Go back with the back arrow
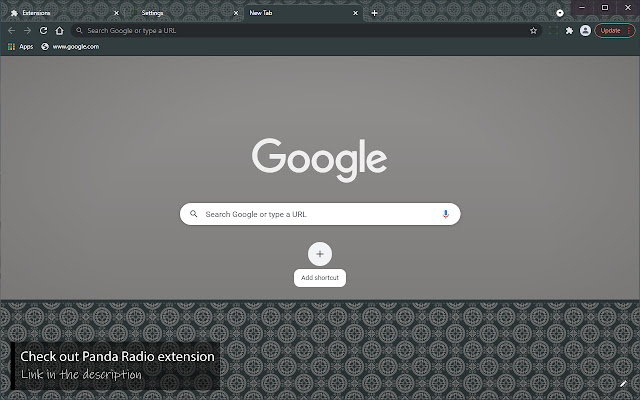 click(x=11, y=31)
